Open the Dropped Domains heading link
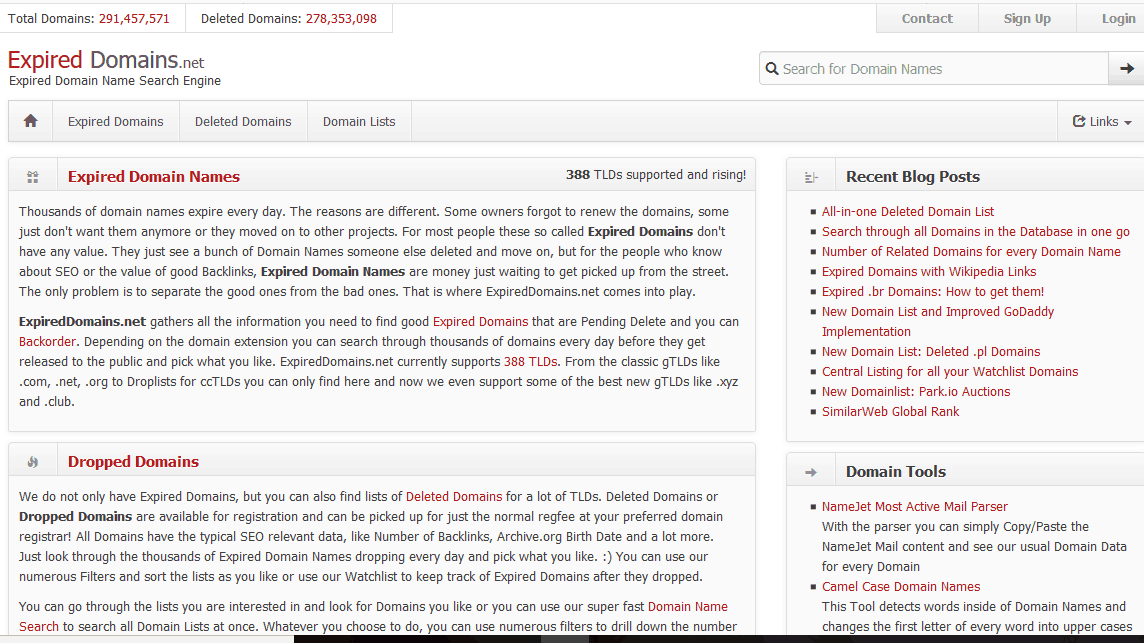The width and height of the screenshot is (1144, 643). click(x=134, y=462)
